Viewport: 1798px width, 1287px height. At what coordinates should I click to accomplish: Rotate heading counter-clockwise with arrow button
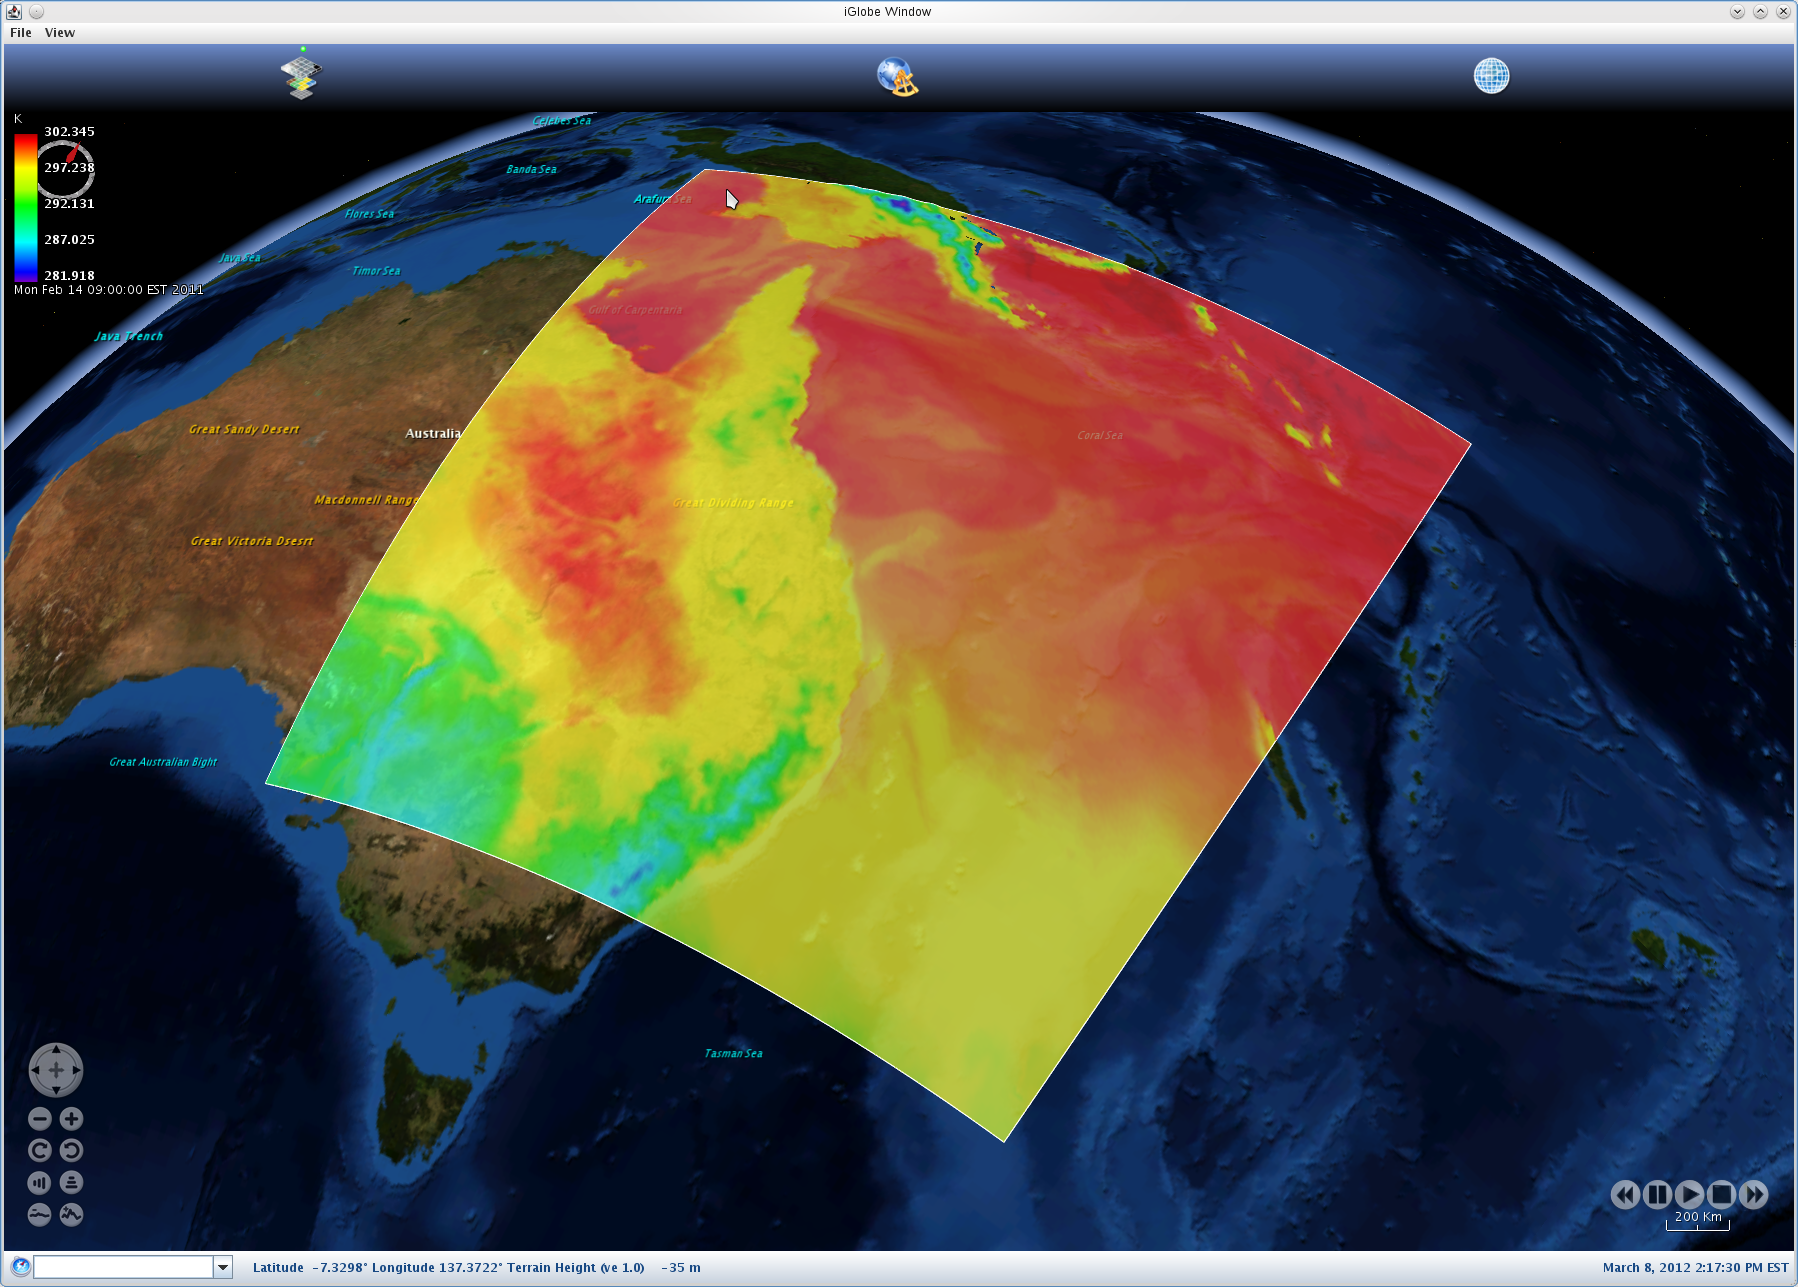(71, 1151)
